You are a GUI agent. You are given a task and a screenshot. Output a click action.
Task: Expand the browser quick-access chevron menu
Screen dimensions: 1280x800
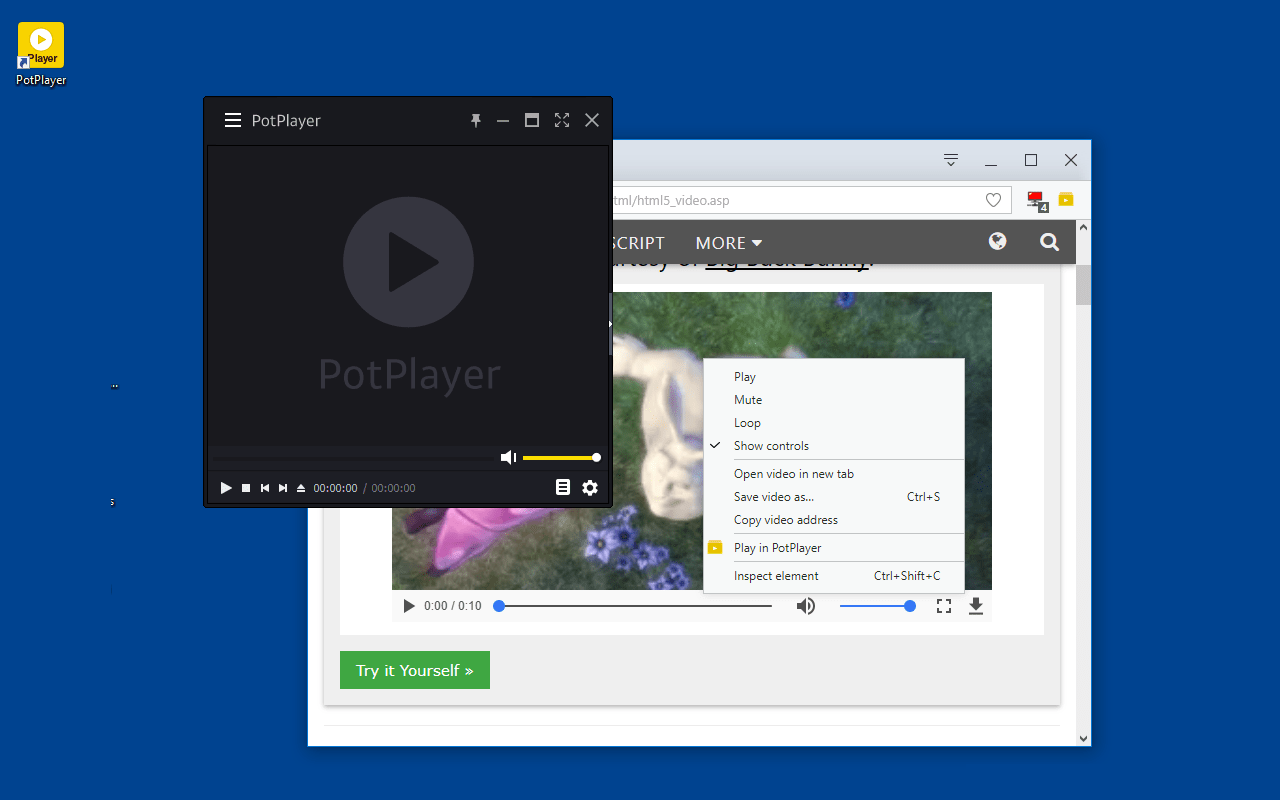tap(950, 160)
